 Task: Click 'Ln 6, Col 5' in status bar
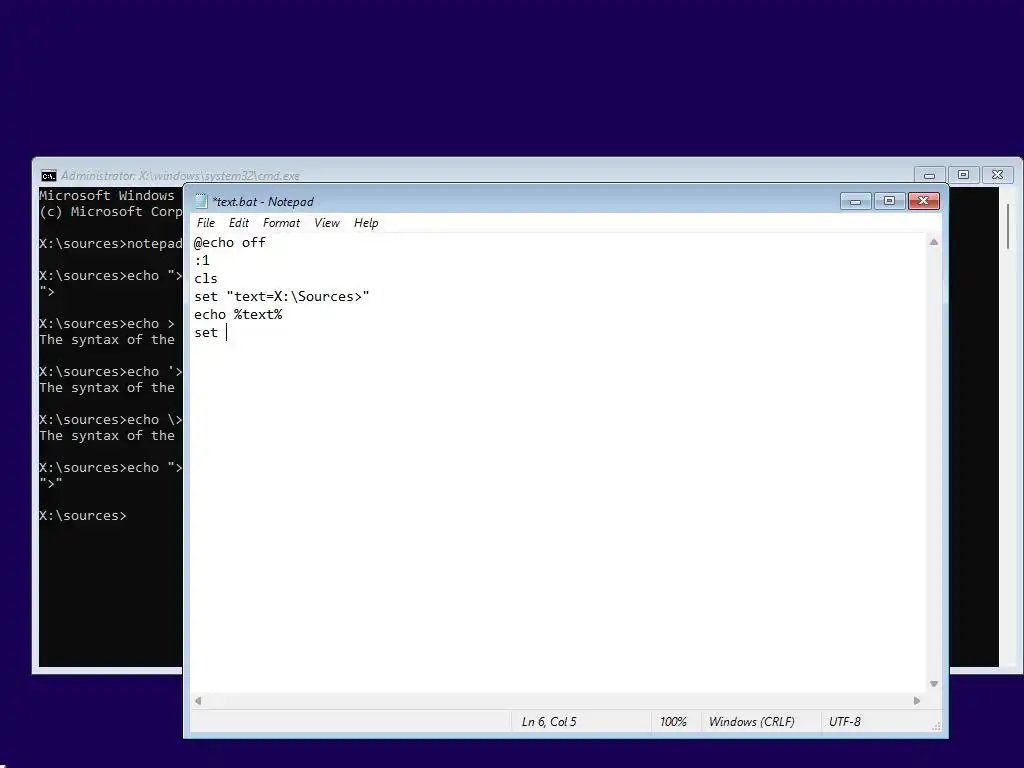[549, 722]
